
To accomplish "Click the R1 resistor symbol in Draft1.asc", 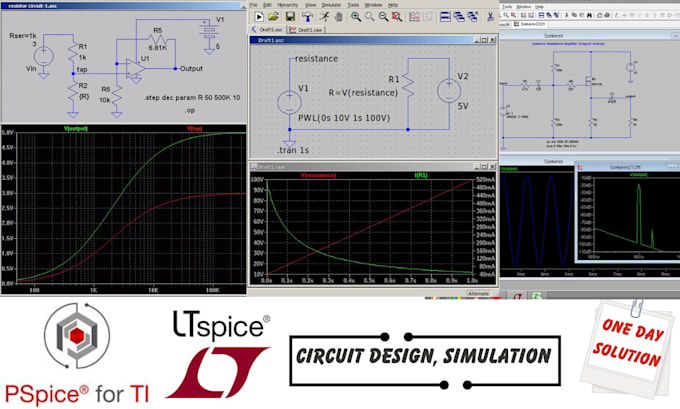I will click(408, 85).
